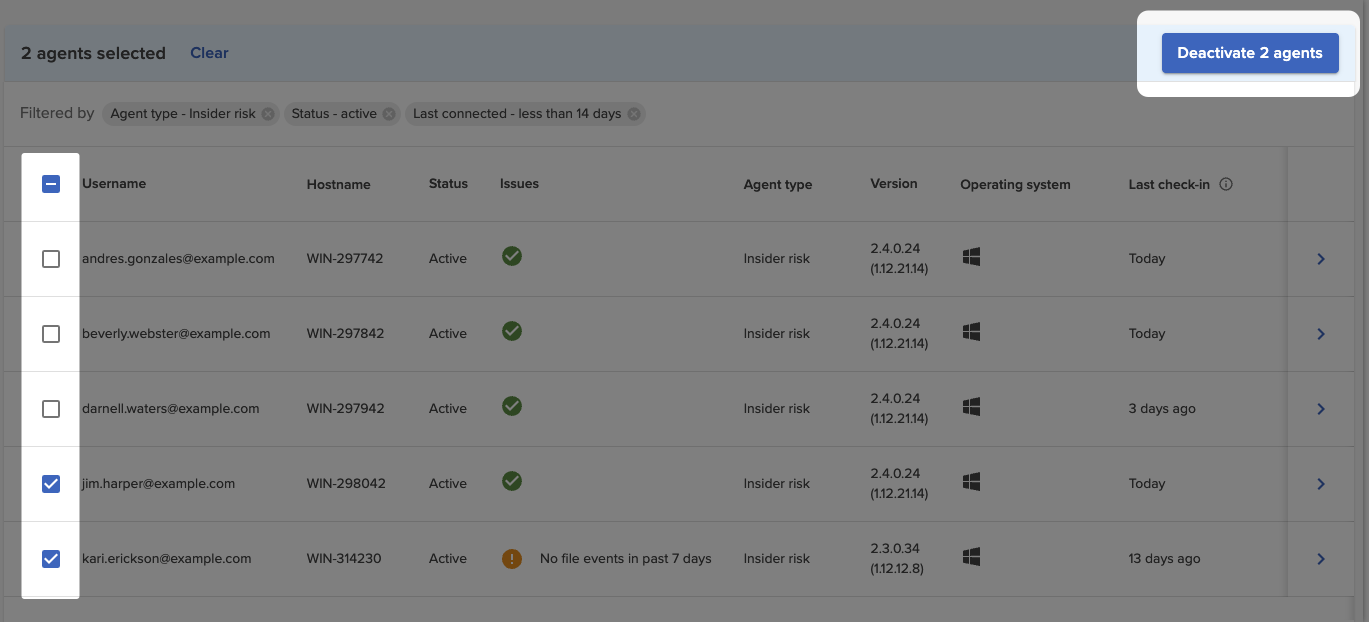Expand details for kari.erickson via row chevron
The image size is (1369, 622).
[1320, 558]
